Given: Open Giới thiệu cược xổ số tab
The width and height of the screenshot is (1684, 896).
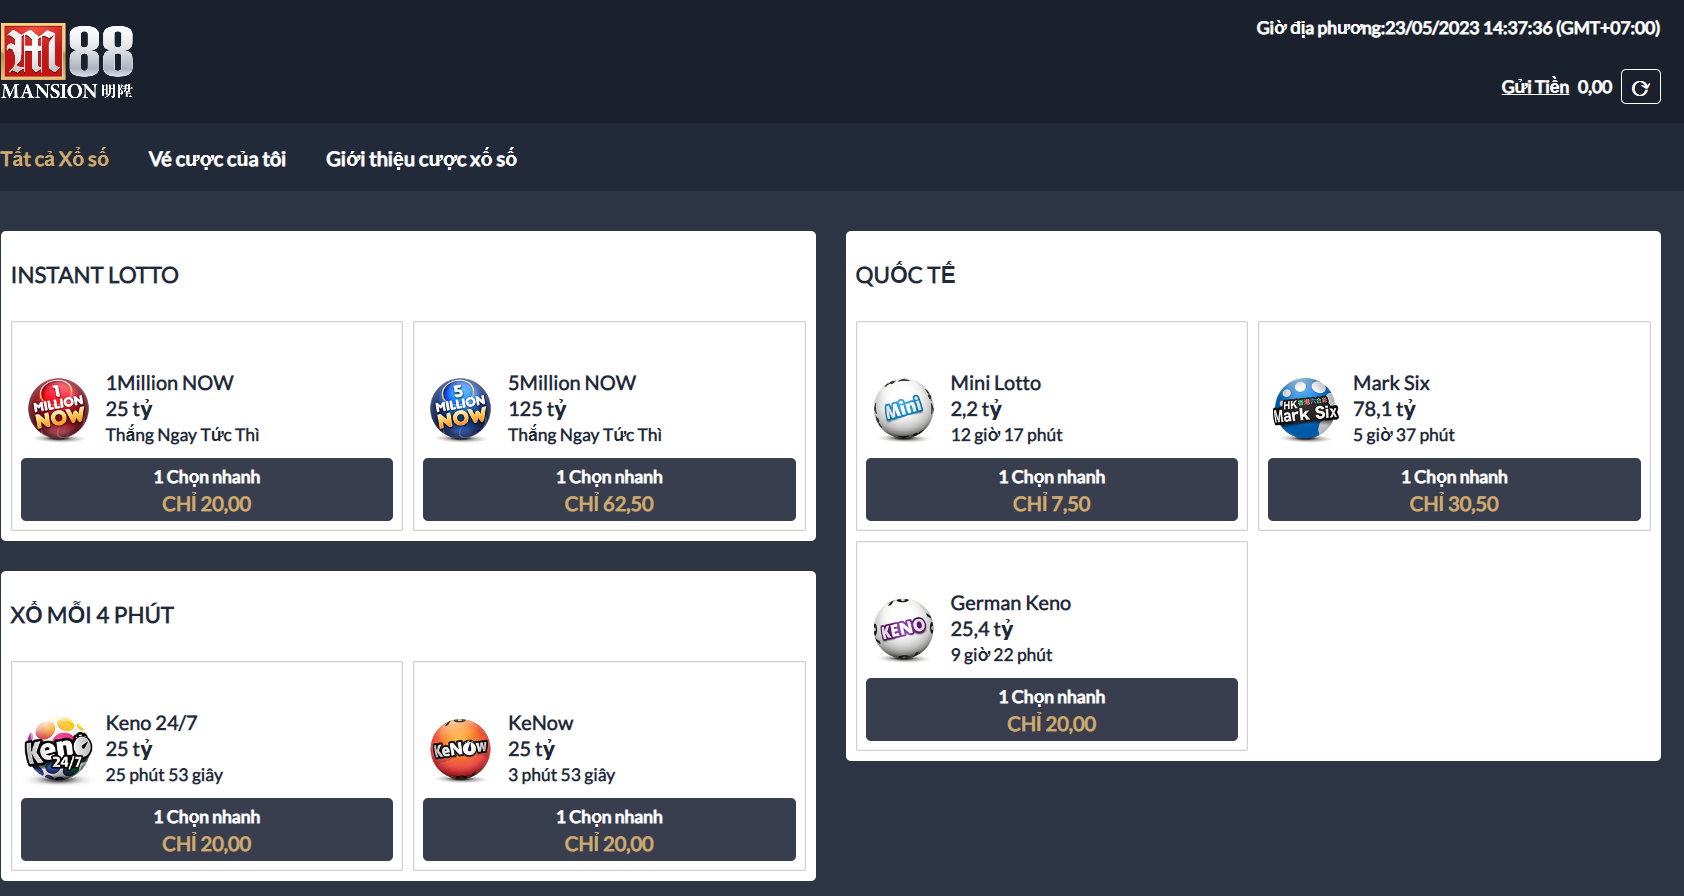Looking at the screenshot, I should pos(421,159).
